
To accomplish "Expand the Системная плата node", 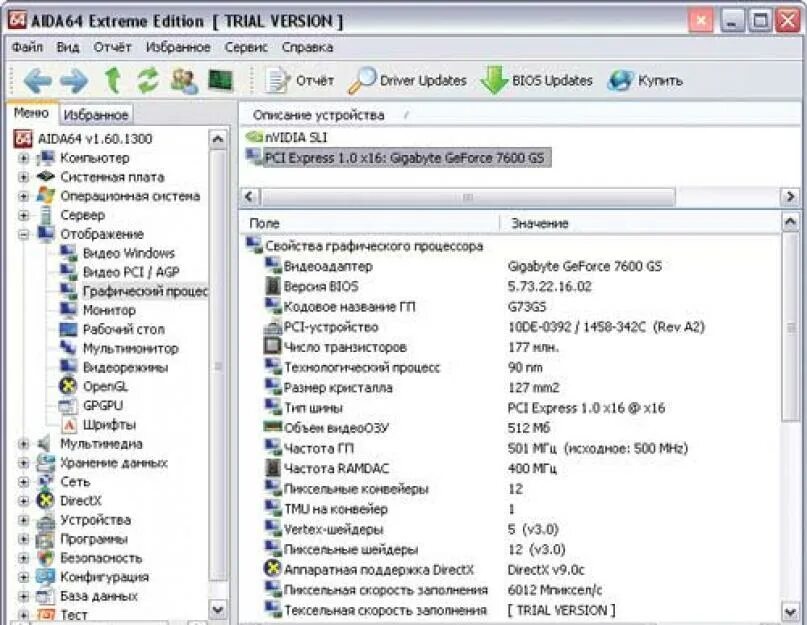I will click(x=23, y=177).
